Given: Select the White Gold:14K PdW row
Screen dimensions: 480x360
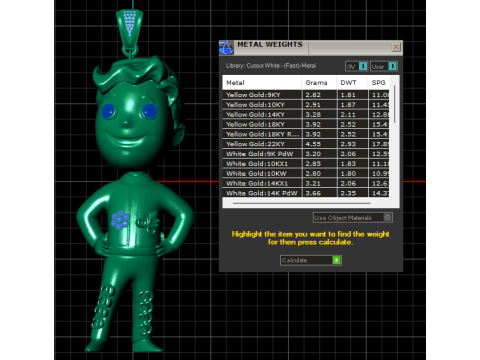Looking at the screenshot, I should pos(306,193).
